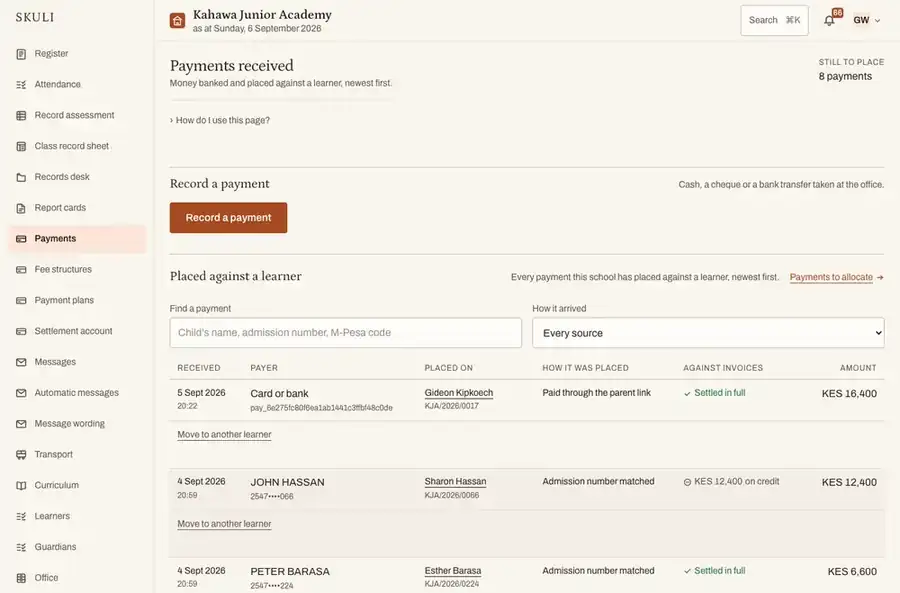Click the Amount column header
The height and width of the screenshot is (593, 900).
(x=858, y=368)
